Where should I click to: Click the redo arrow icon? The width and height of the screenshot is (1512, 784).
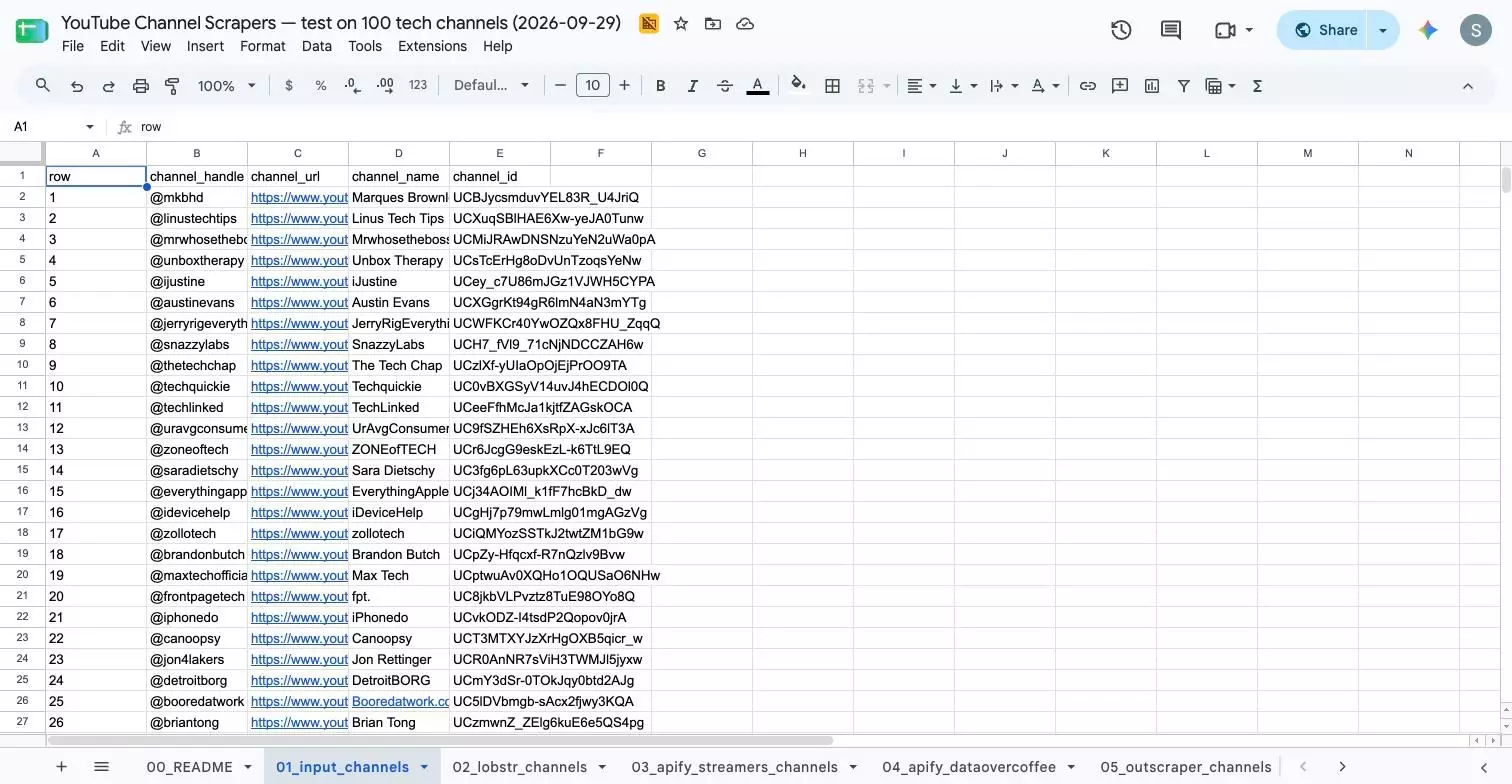point(109,86)
